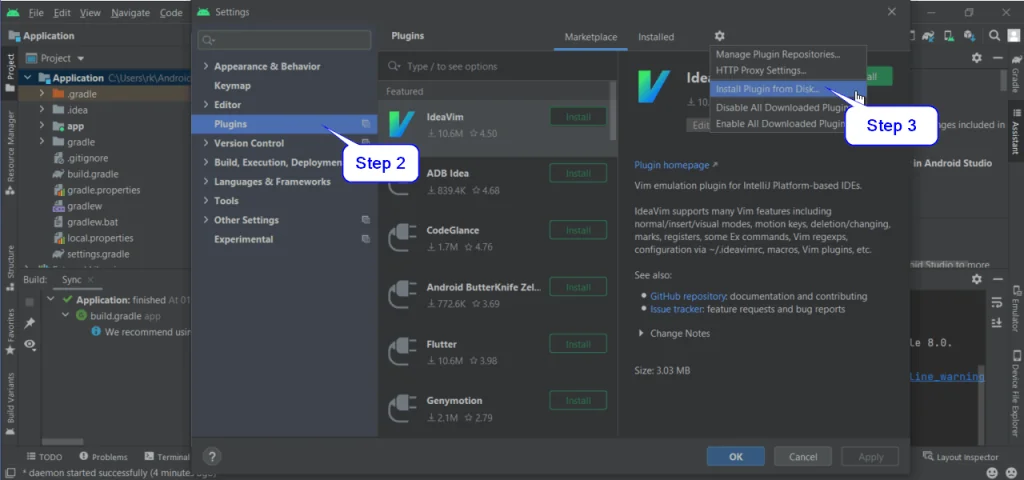The height and width of the screenshot is (480, 1024).
Task: Open the GitHub repository link
Action: point(688,296)
